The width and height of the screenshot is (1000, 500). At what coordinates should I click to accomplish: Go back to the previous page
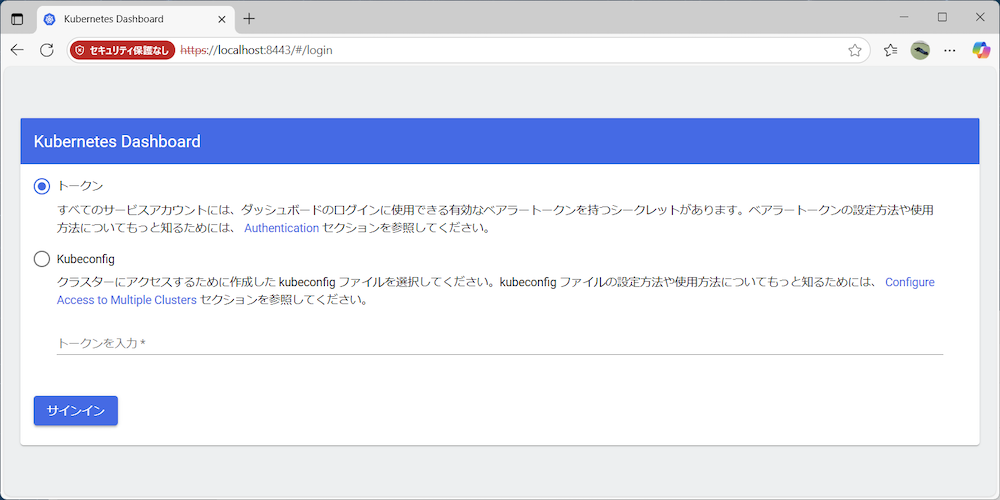coord(17,50)
